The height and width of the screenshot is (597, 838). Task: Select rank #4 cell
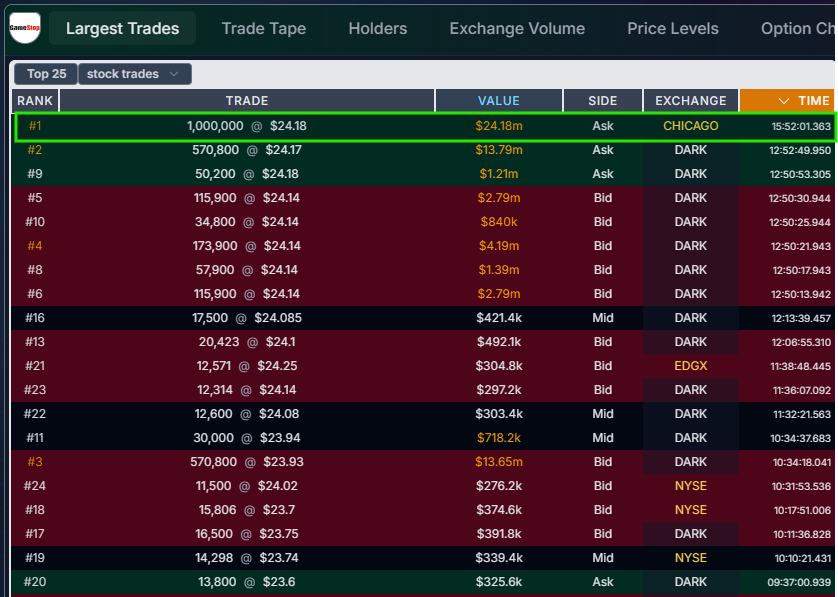pos(35,246)
